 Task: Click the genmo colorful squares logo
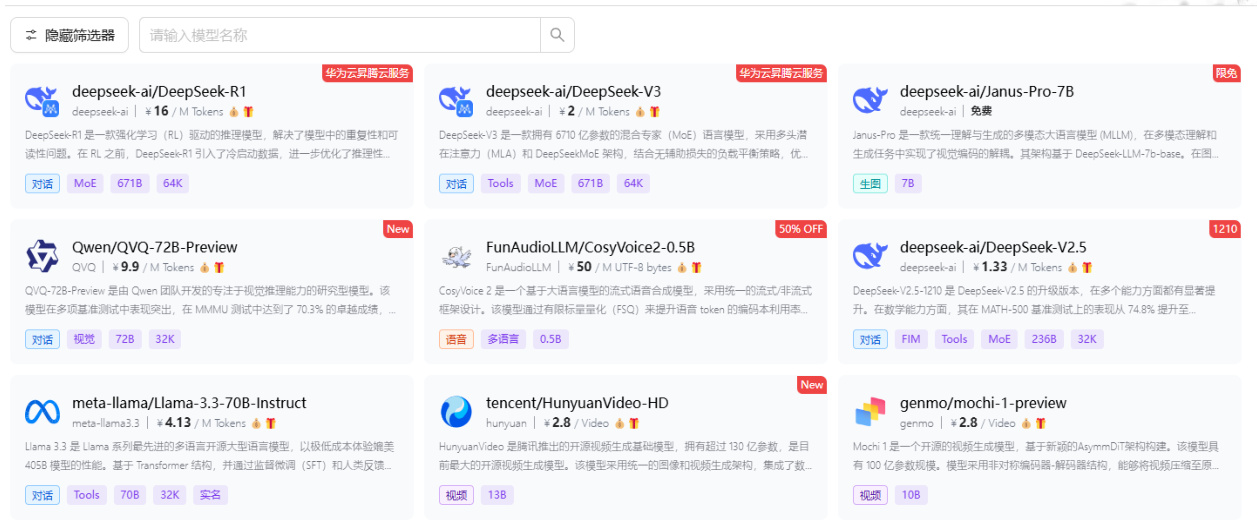(x=870, y=412)
